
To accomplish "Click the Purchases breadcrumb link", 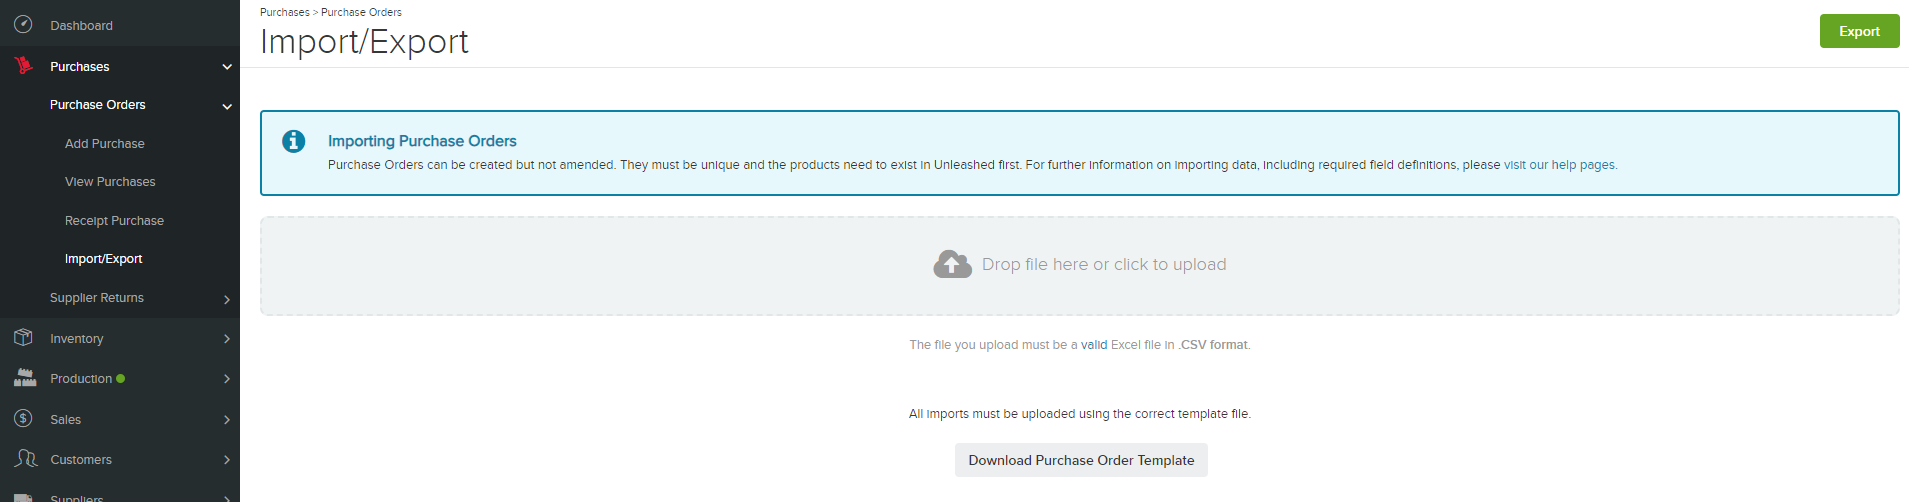I will [284, 12].
